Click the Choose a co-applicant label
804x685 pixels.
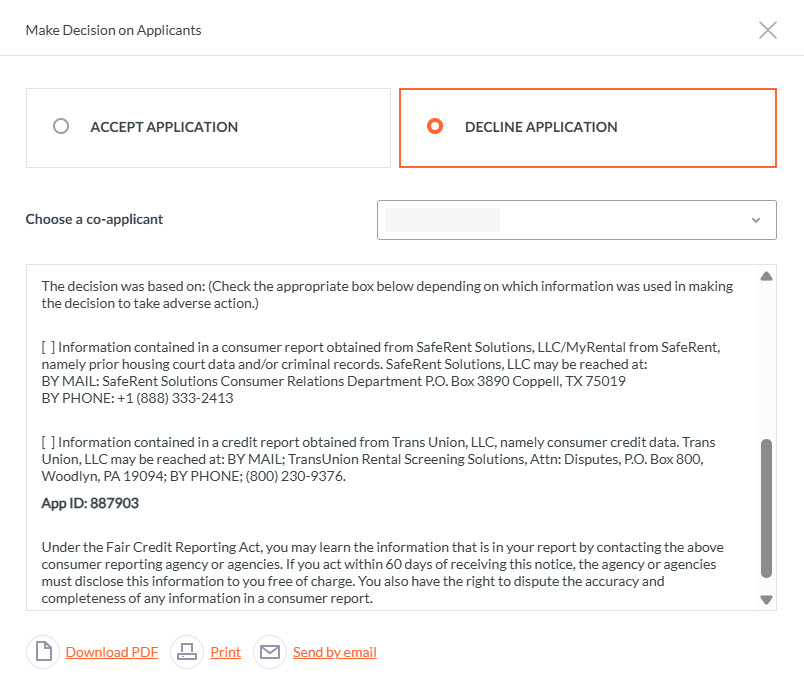(94, 219)
